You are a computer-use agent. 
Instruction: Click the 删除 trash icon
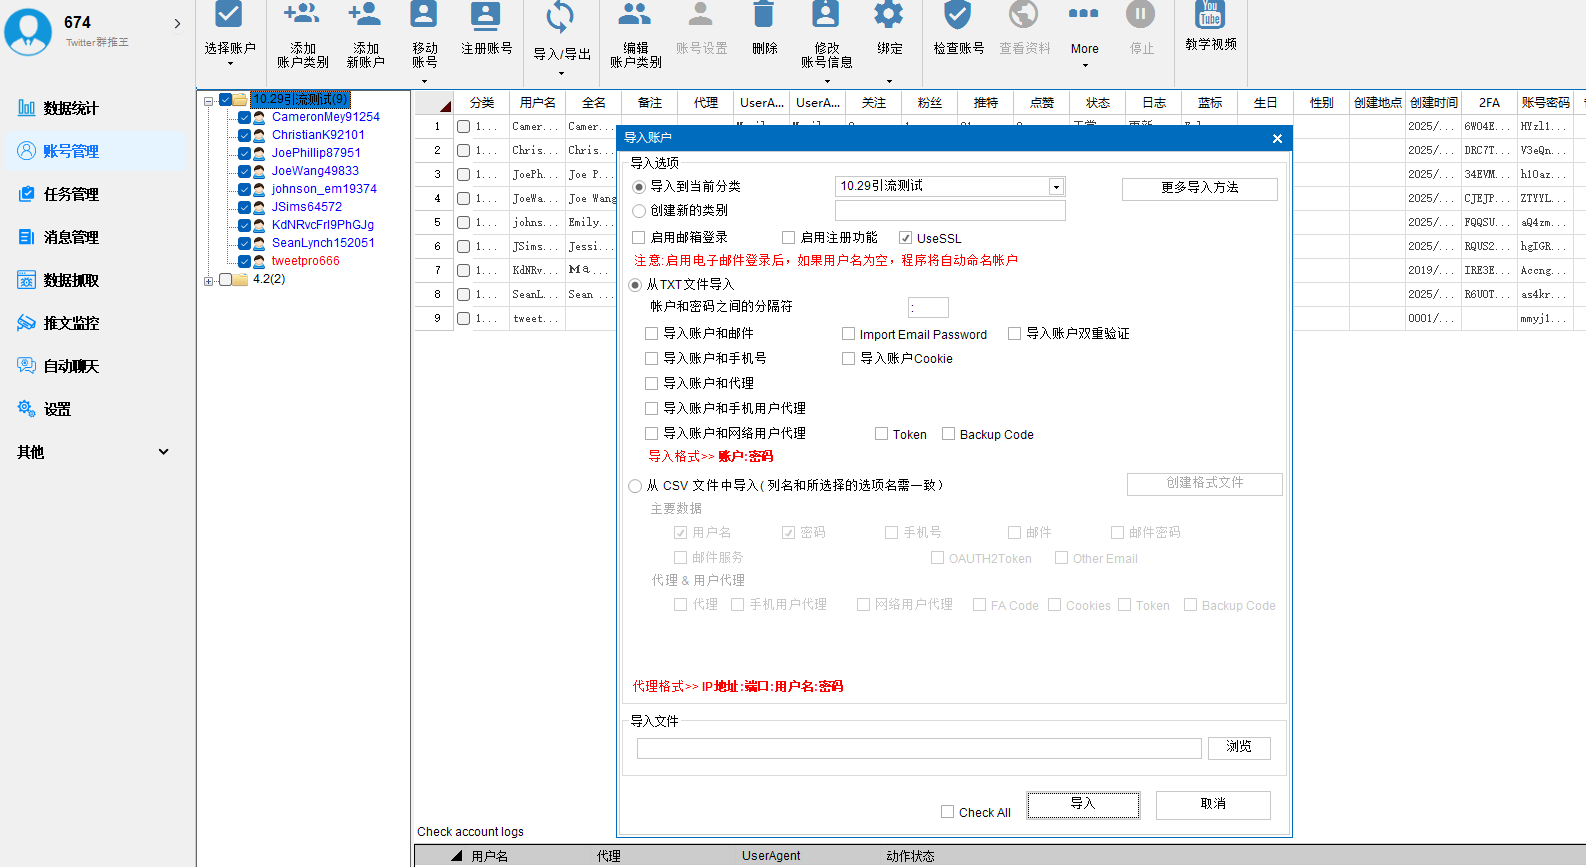point(764,14)
